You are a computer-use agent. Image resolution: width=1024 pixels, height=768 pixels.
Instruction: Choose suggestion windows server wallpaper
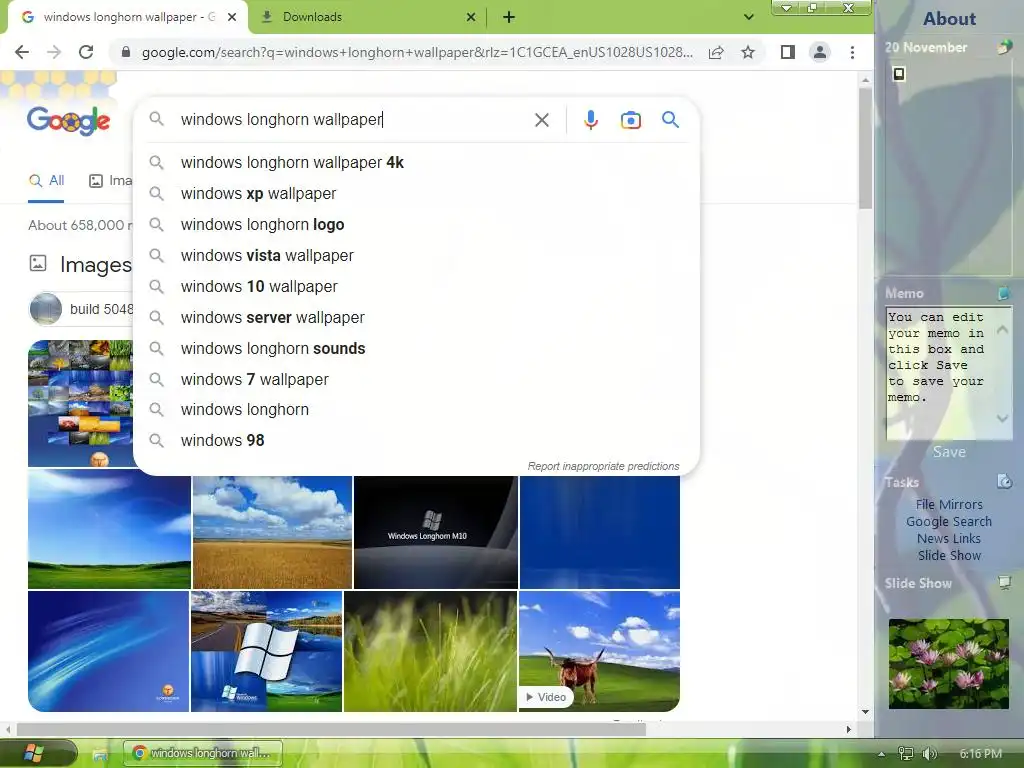[x=416, y=318]
